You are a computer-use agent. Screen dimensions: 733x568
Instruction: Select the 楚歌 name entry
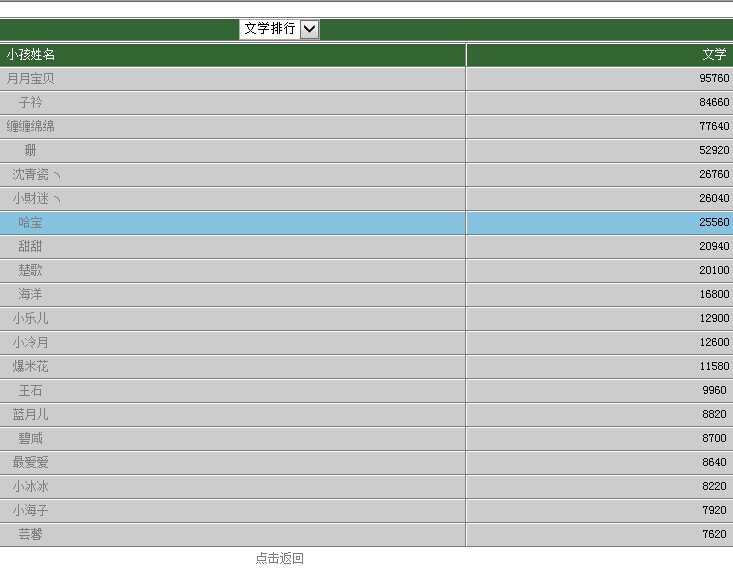(x=30, y=270)
